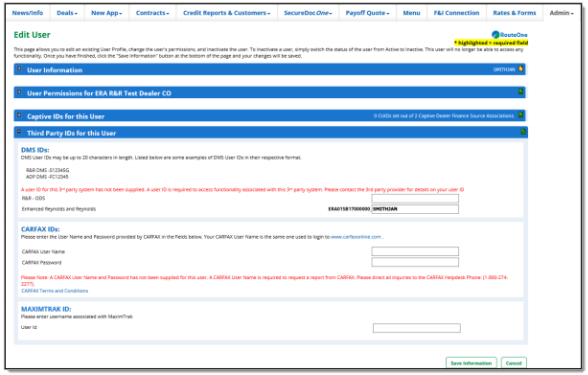
Task: Go to the News/Info tab
Action: (28, 13)
